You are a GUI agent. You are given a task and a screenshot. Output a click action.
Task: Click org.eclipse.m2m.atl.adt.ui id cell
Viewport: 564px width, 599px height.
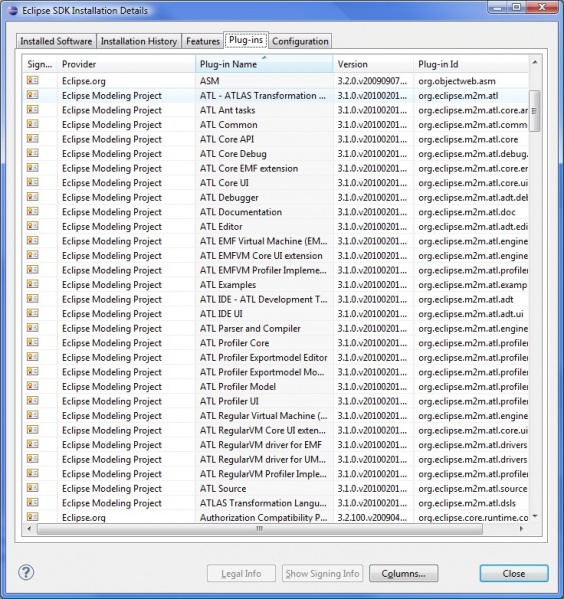click(471, 314)
